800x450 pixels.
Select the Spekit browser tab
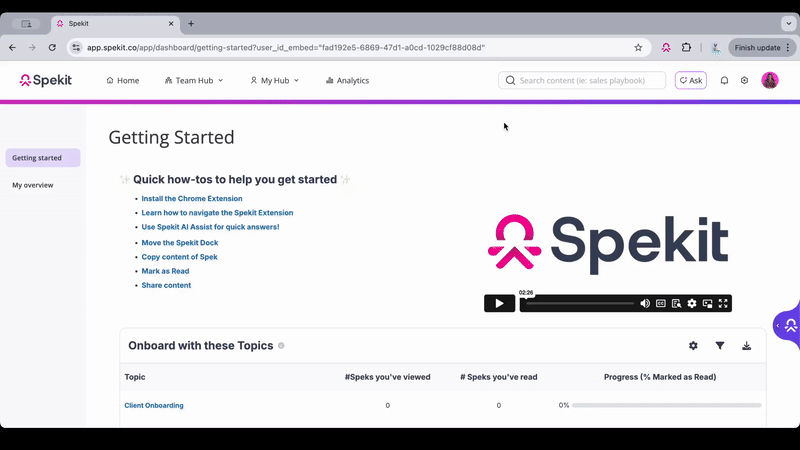tap(114, 23)
